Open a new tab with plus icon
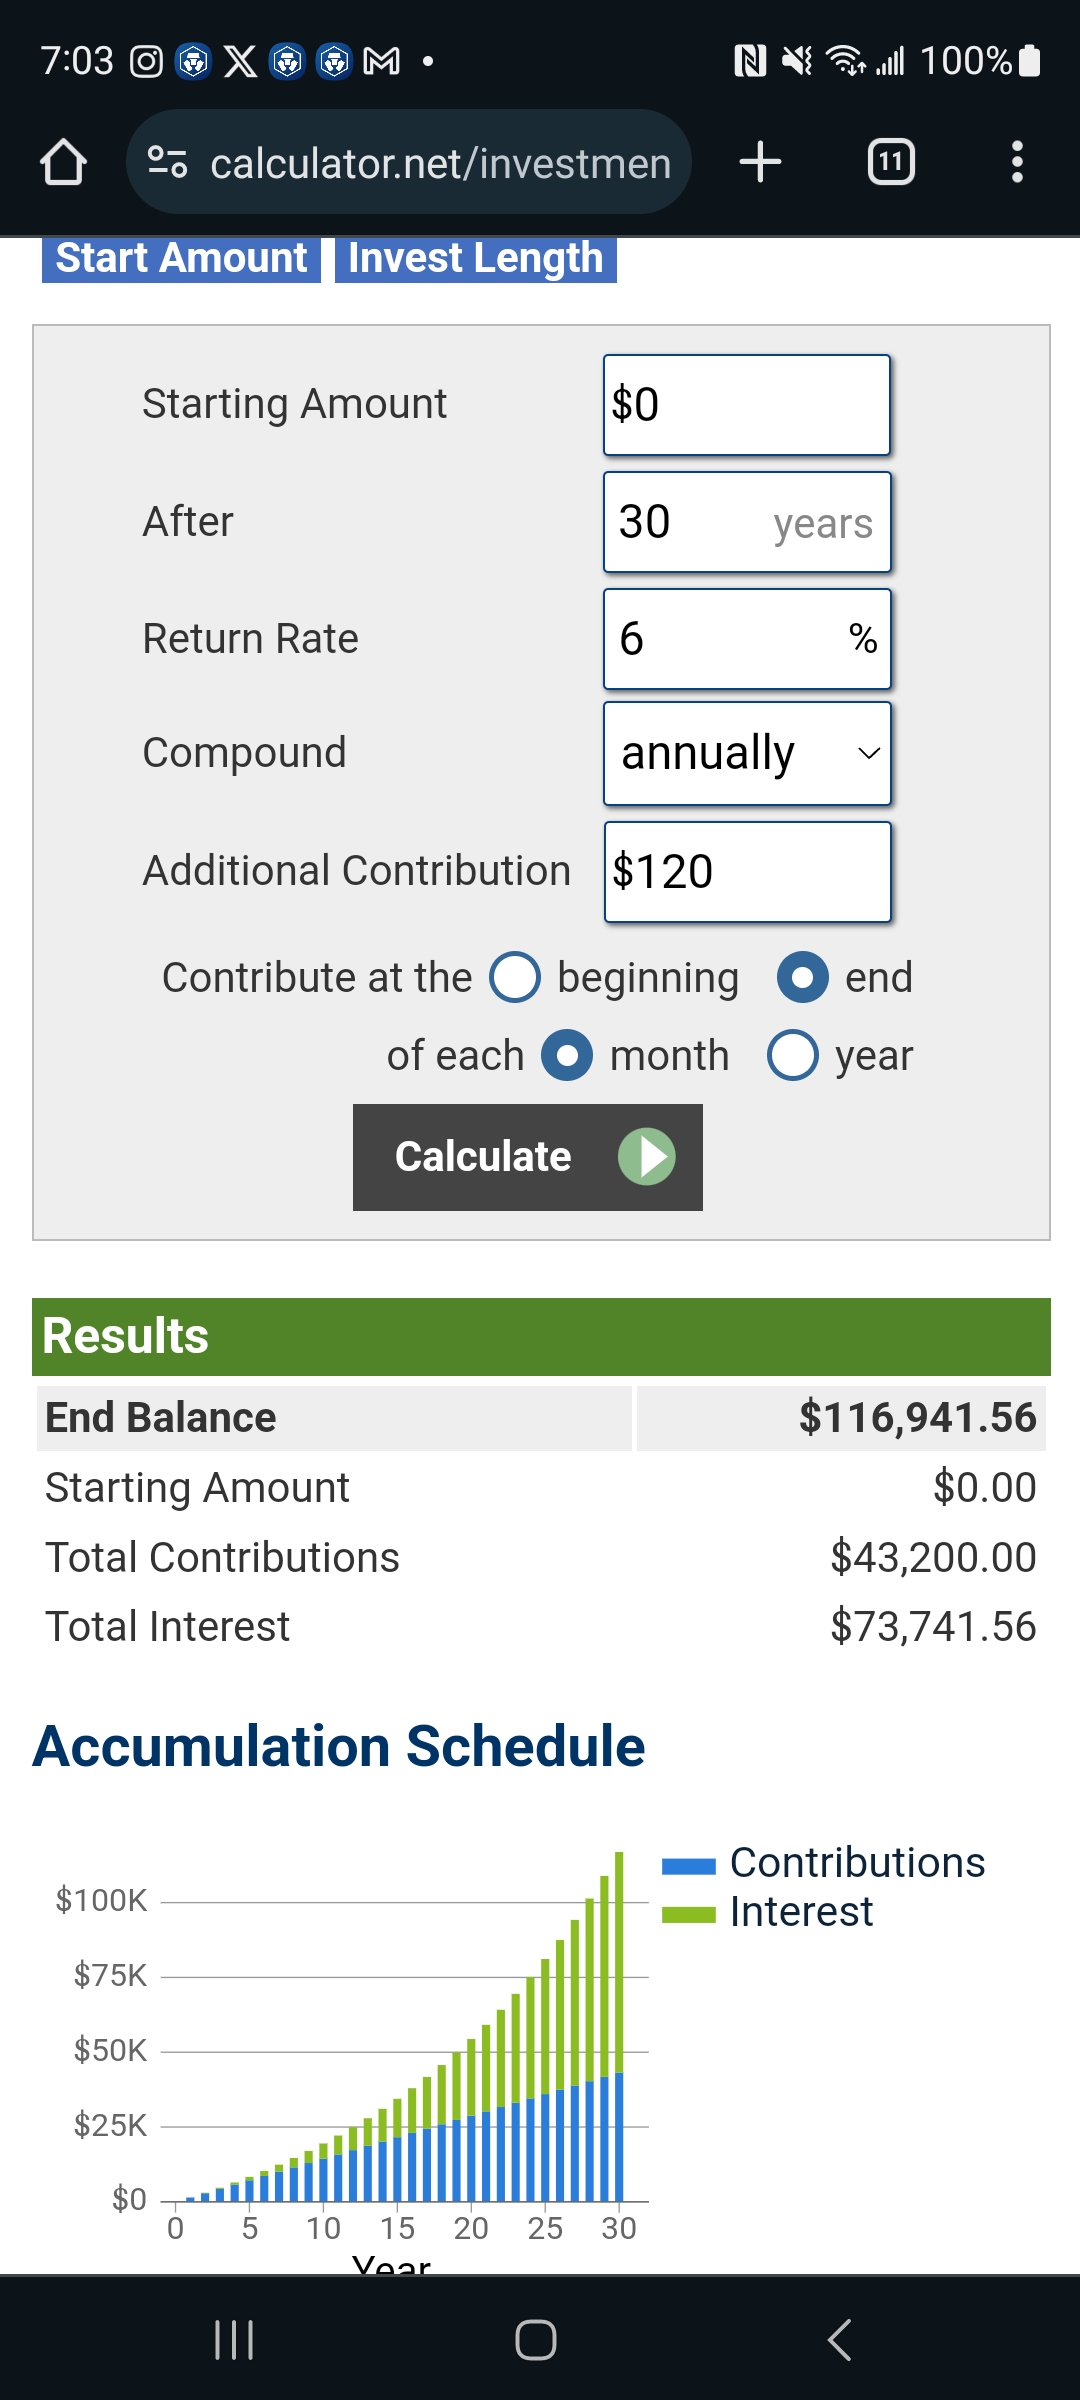Viewport: 1080px width, 2400px height. click(760, 162)
